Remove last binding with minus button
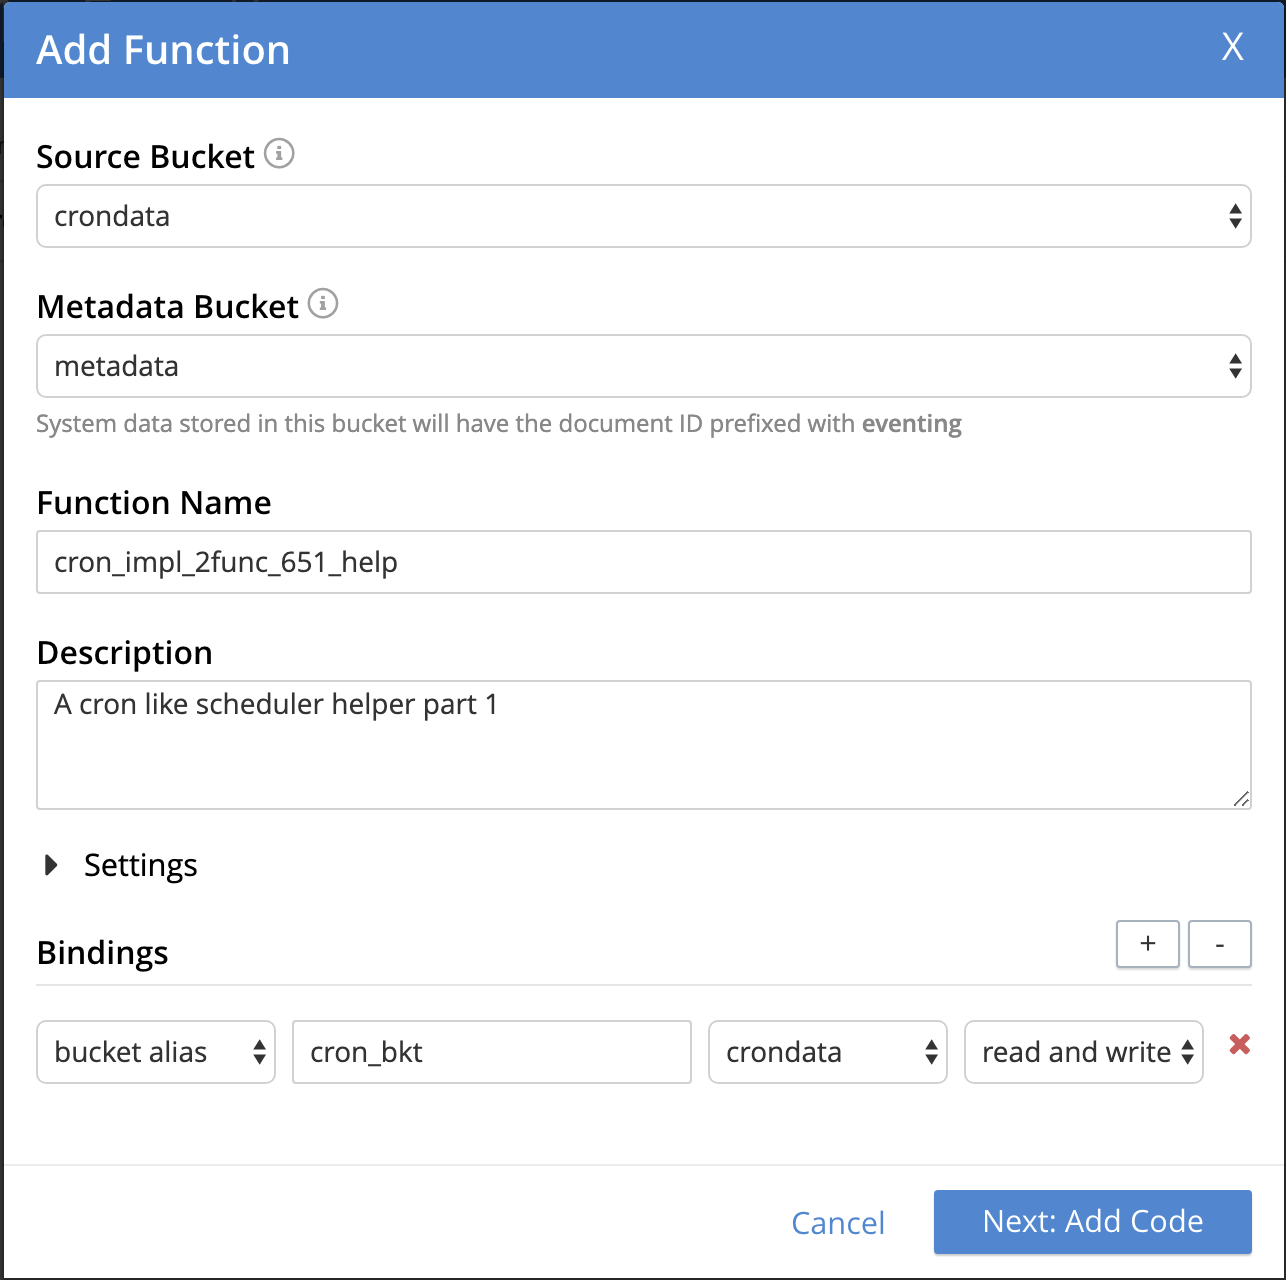Viewport: 1286px width, 1280px height. coord(1220,944)
